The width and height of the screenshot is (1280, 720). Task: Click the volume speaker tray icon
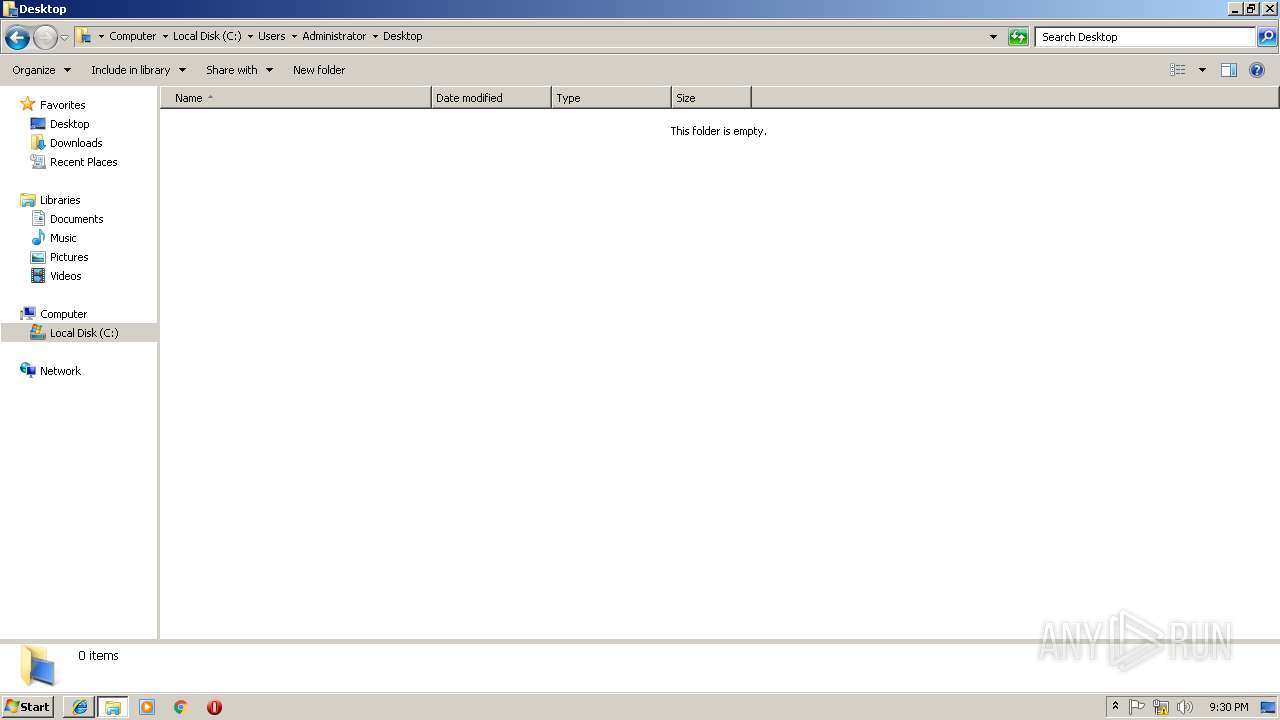click(1185, 707)
